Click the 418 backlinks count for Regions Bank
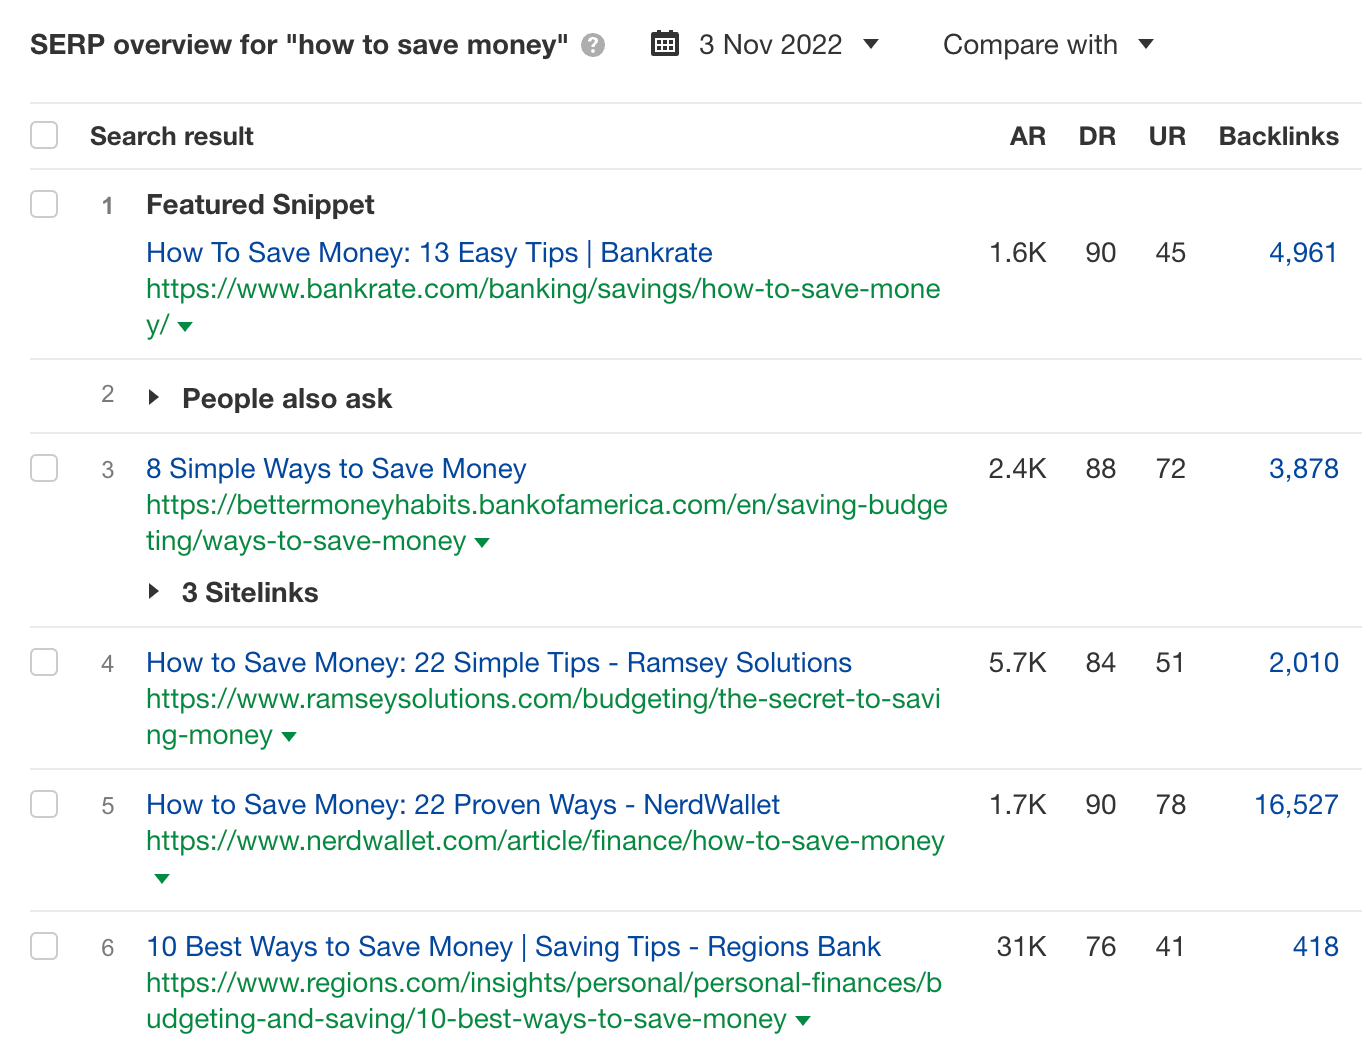 pos(1315,946)
